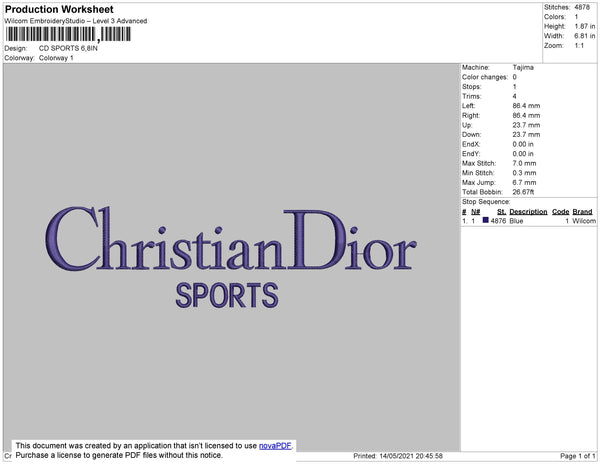
Task: Select the Page 1 of 1 footer
Action: pos(577,456)
